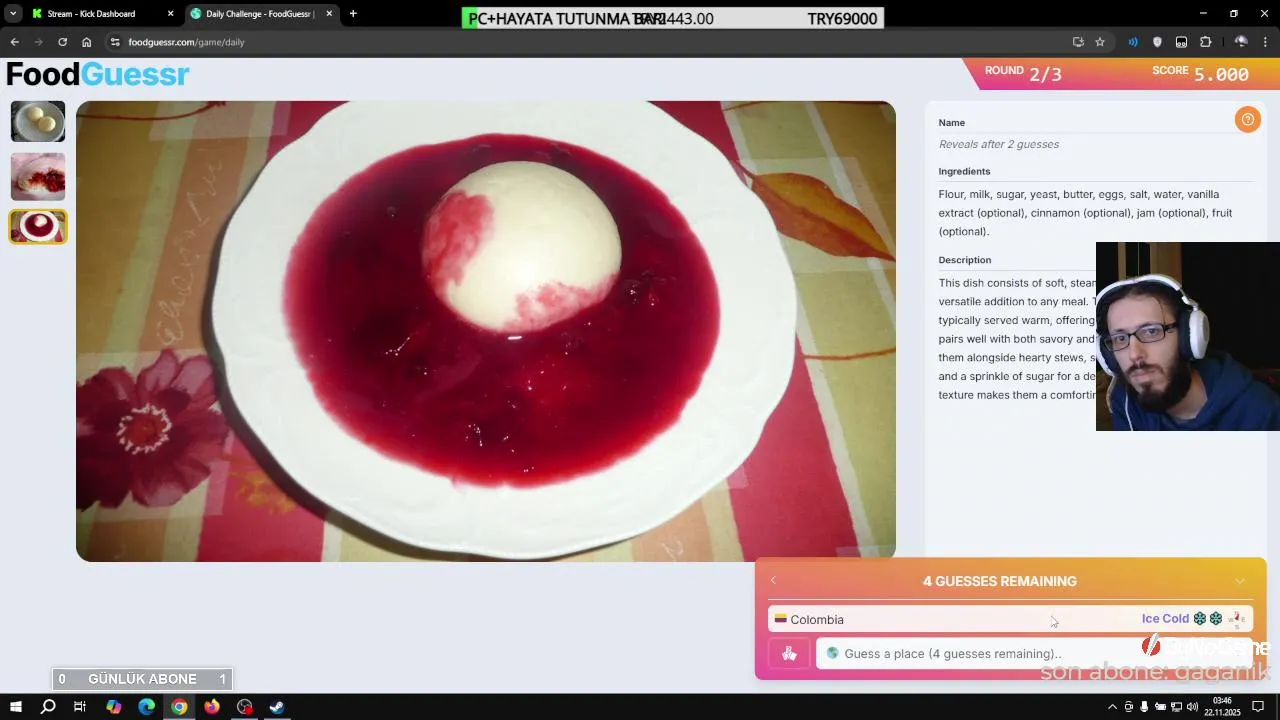The image size is (1280, 720).
Task: Open Task View on taskbar
Action: [x=80, y=707]
